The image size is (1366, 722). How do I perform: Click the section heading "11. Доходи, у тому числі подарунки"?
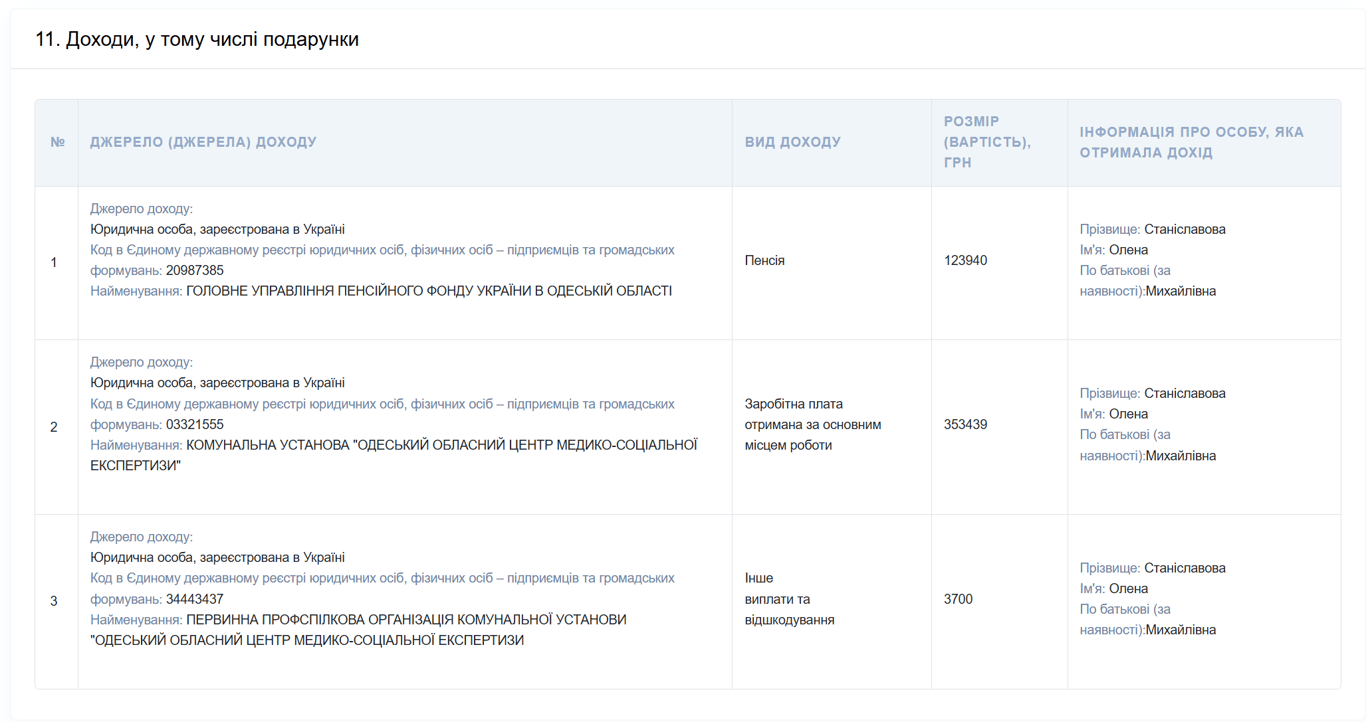pos(197,39)
